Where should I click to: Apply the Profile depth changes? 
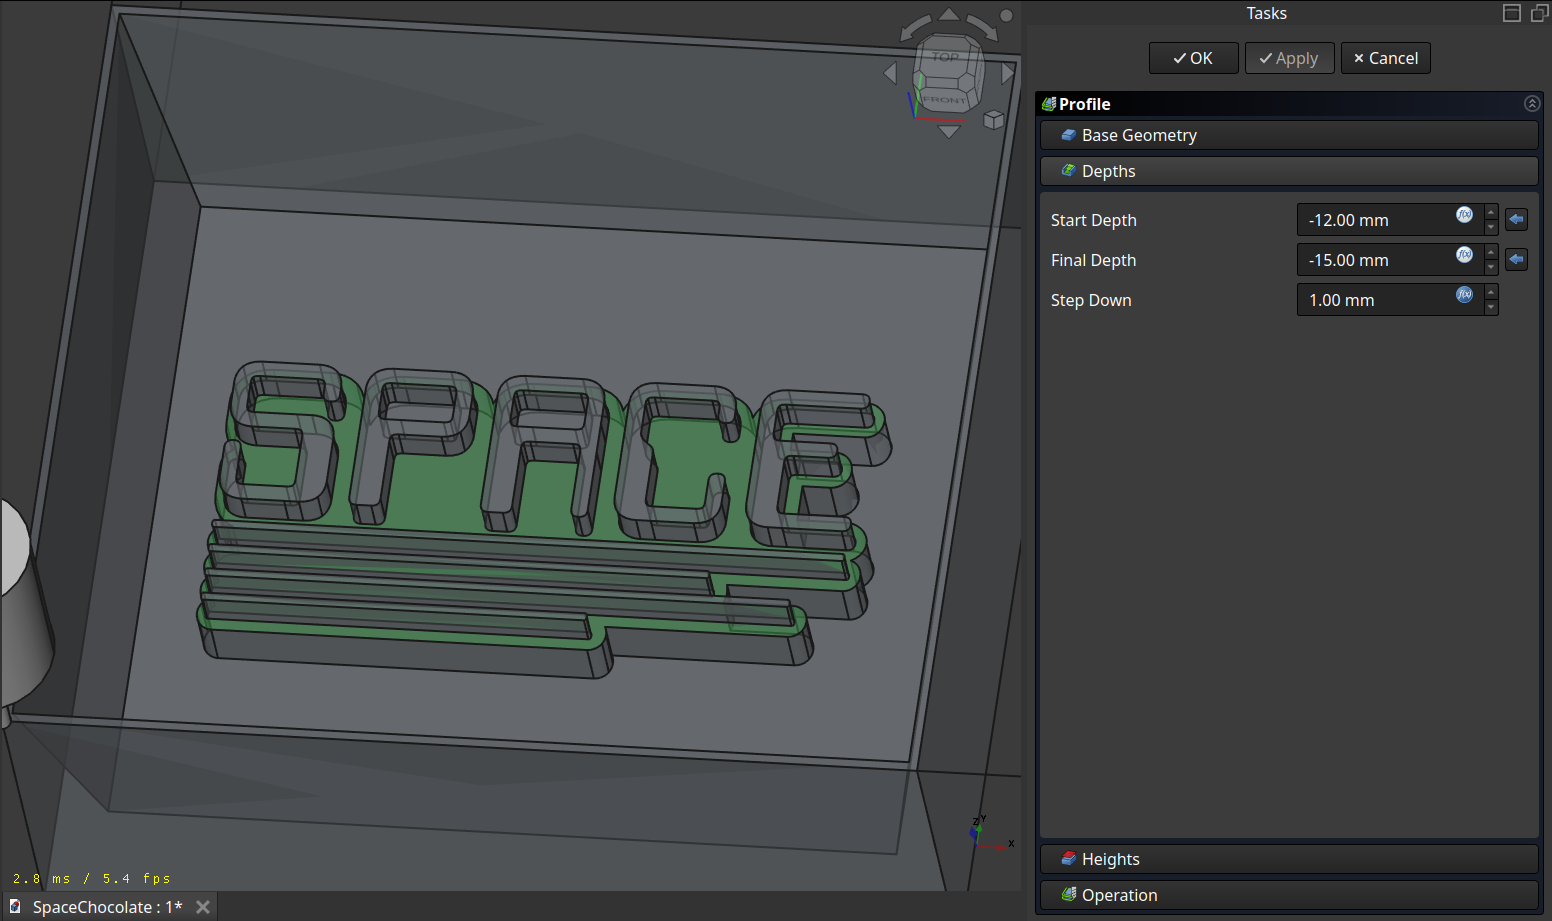pyautogui.click(x=1289, y=58)
